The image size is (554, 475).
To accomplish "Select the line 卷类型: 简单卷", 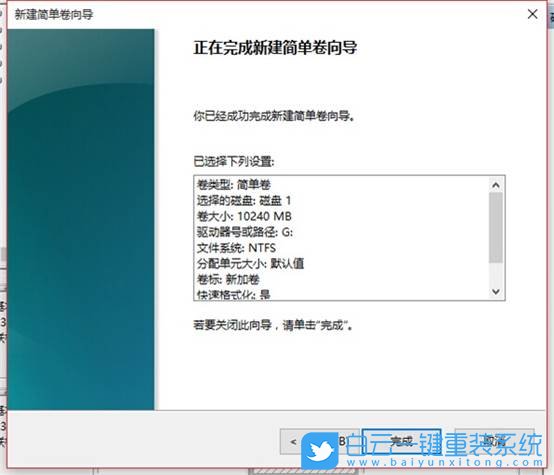I will 234,184.
